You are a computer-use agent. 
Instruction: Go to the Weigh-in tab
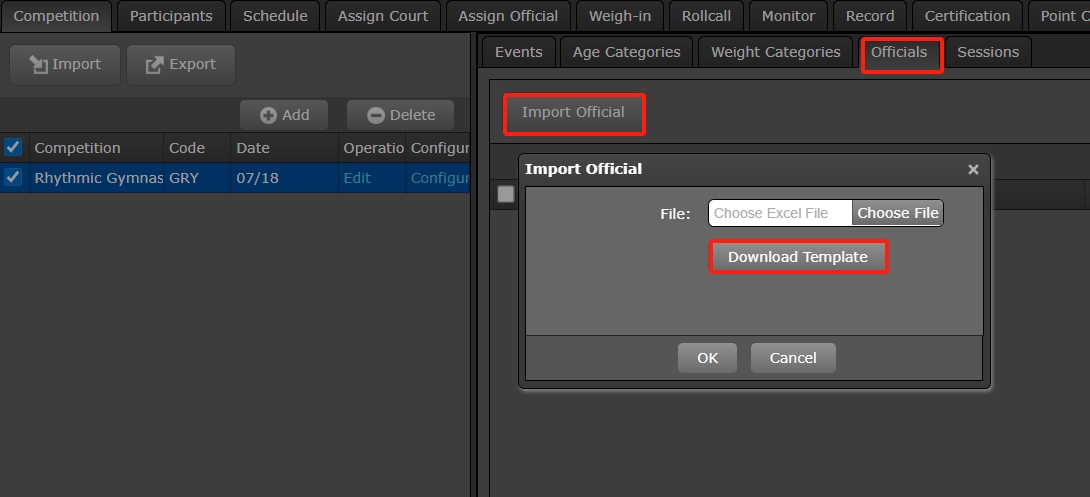tap(620, 16)
